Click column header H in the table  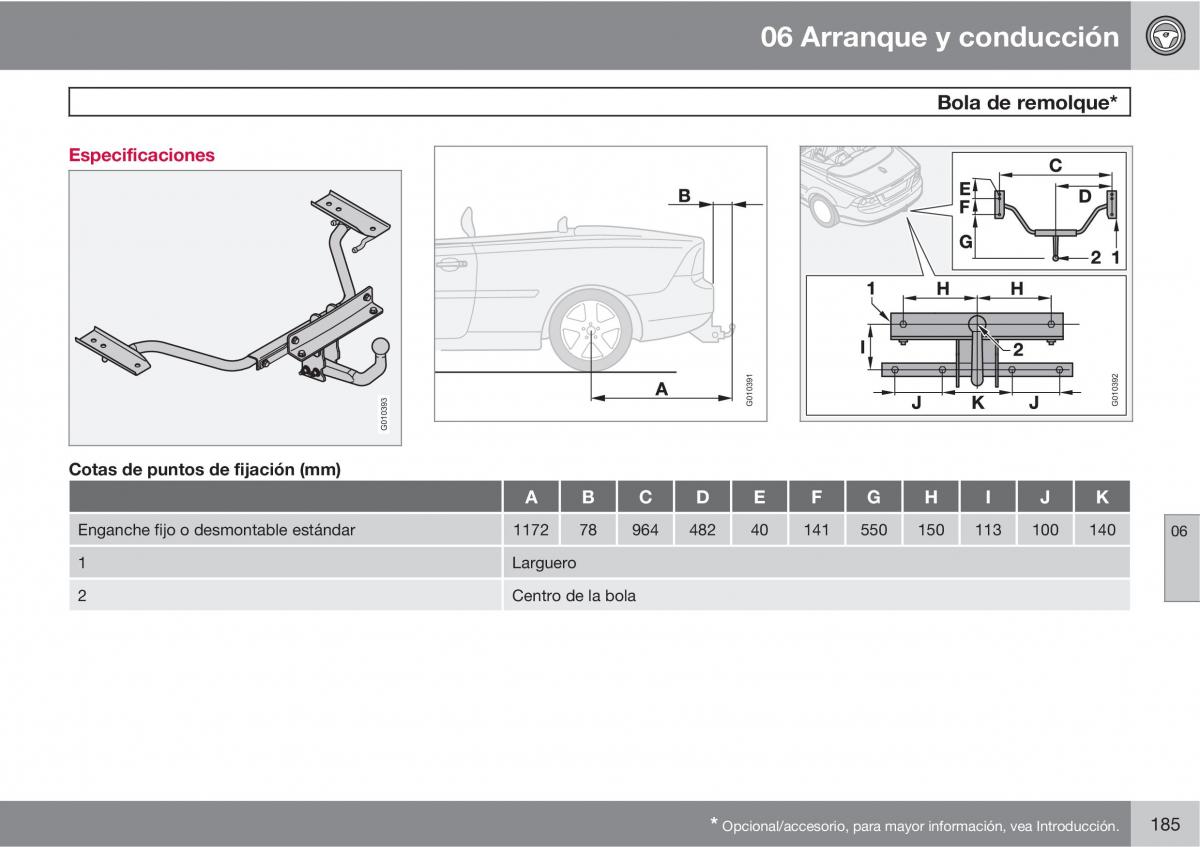click(930, 497)
